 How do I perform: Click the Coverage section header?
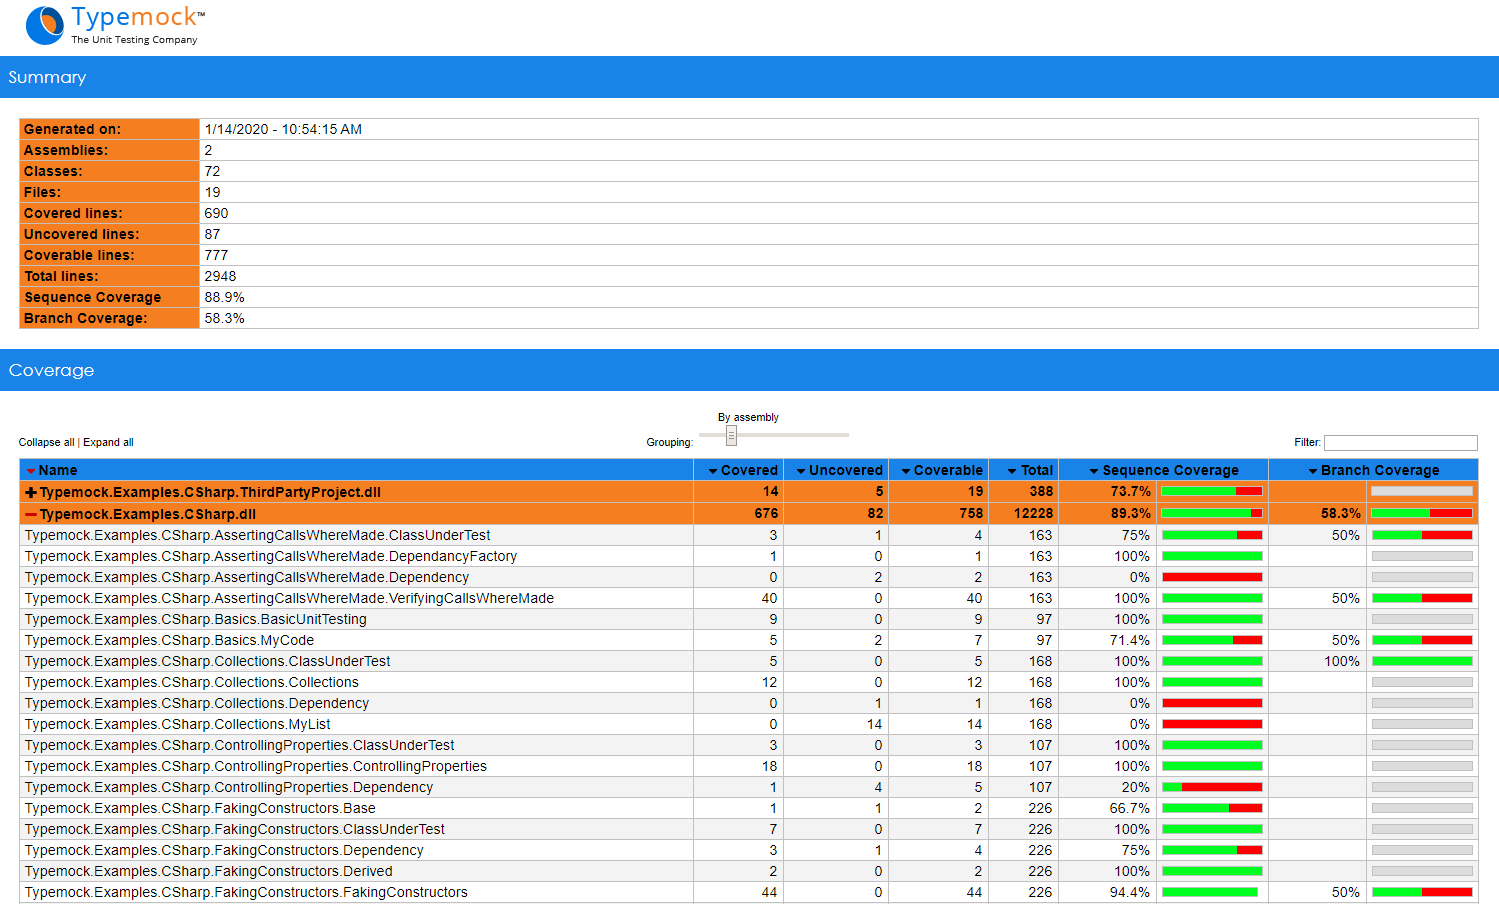(749, 370)
